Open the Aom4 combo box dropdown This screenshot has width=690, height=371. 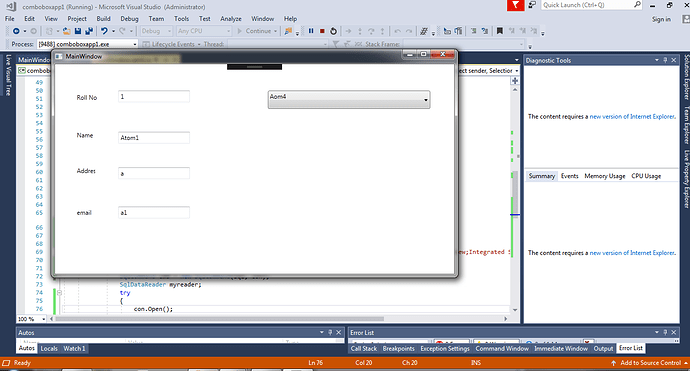[349, 99]
